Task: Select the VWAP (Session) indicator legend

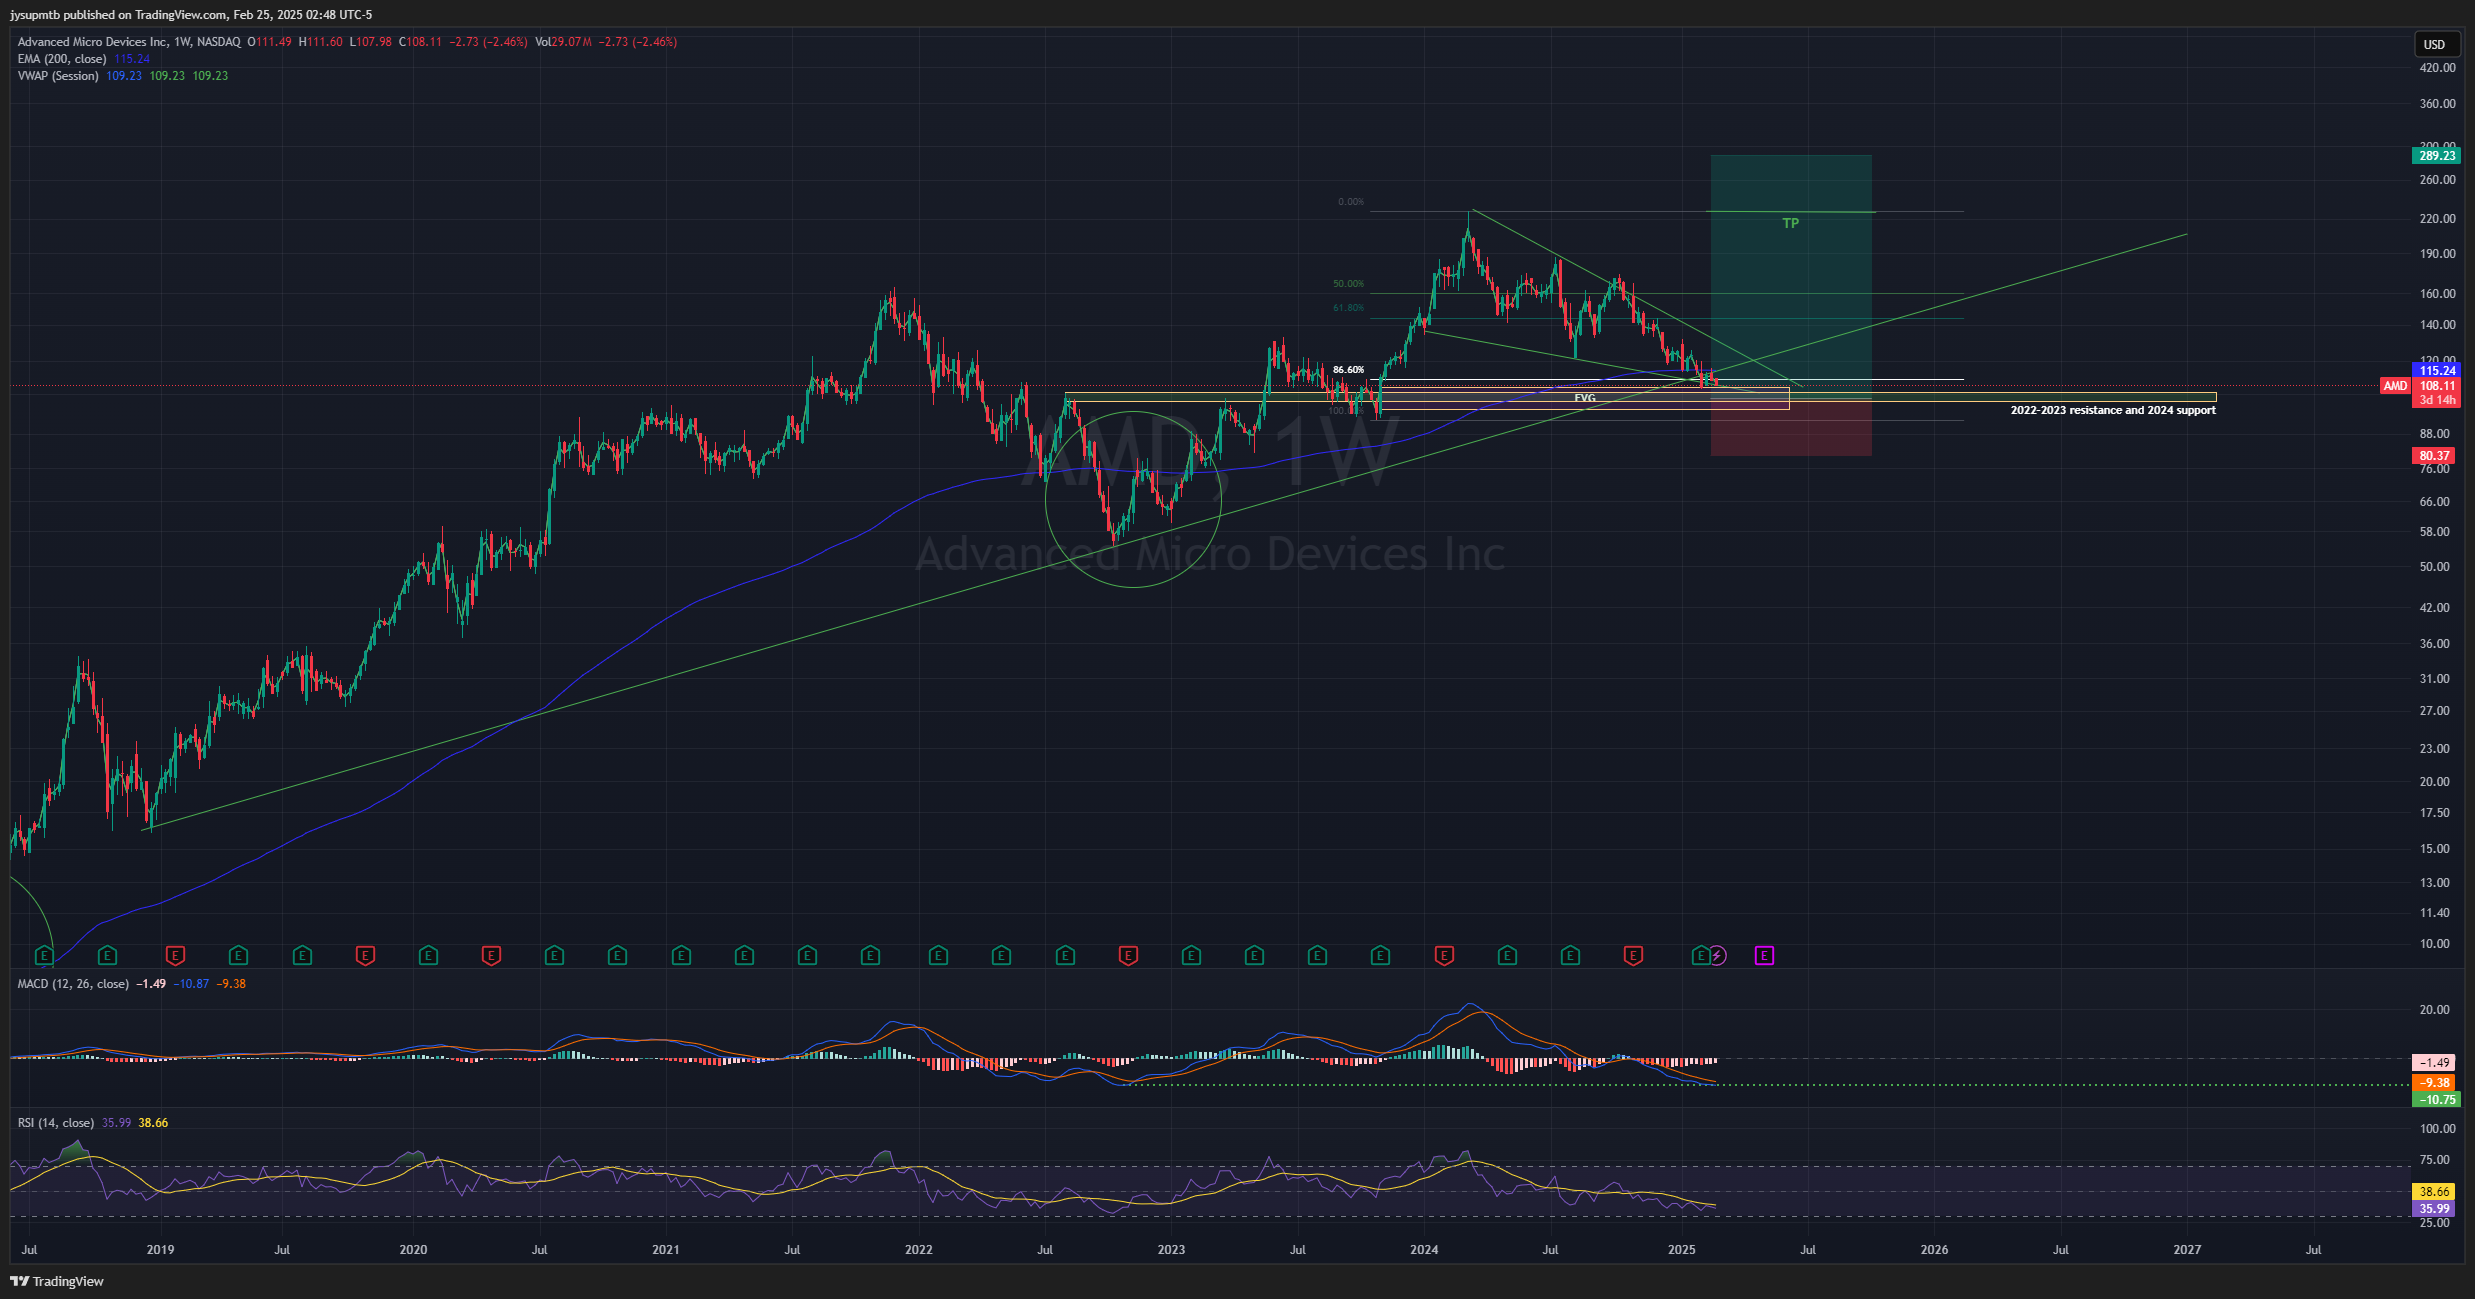Action: click(x=58, y=76)
